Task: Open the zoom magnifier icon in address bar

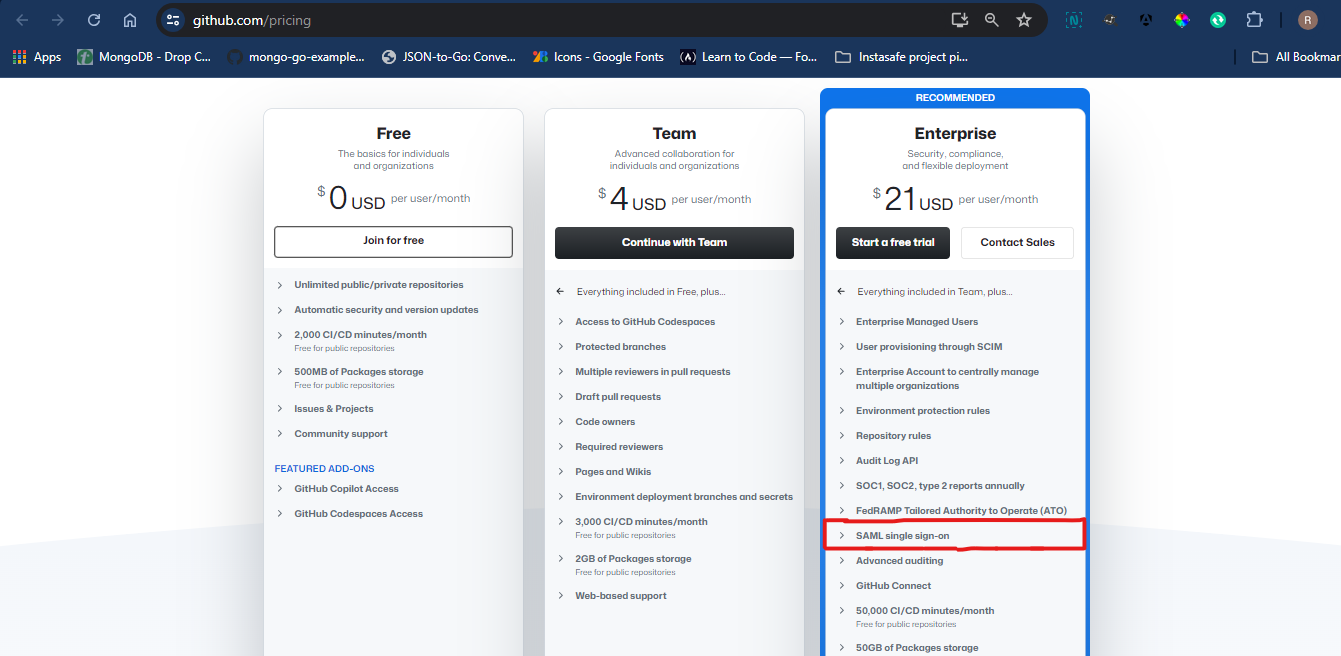Action: (992, 20)
